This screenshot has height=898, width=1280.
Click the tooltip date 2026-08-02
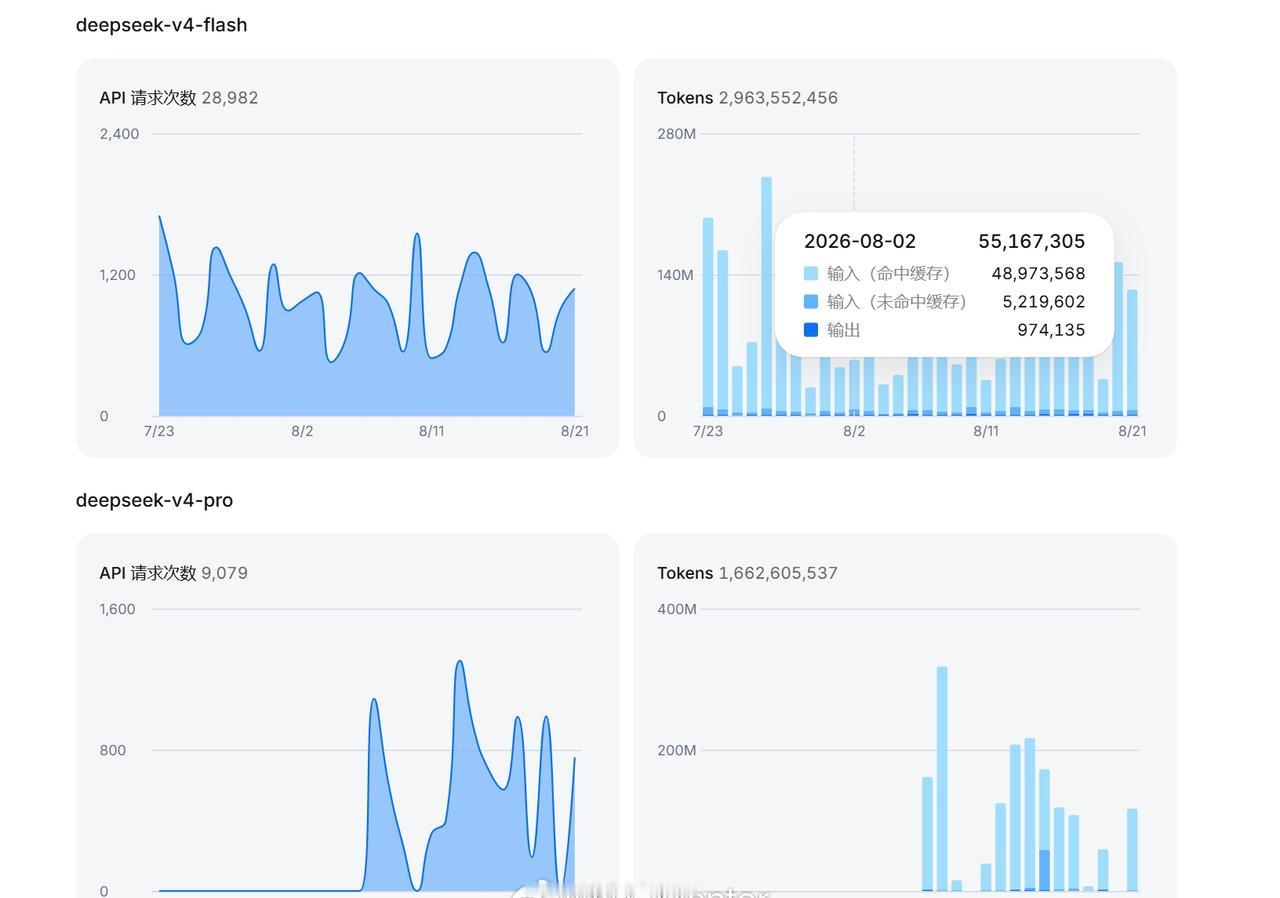860,241
